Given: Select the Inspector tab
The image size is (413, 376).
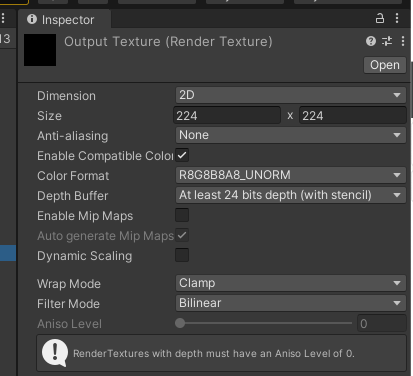Looking at the screenshot, I should 65,19.
